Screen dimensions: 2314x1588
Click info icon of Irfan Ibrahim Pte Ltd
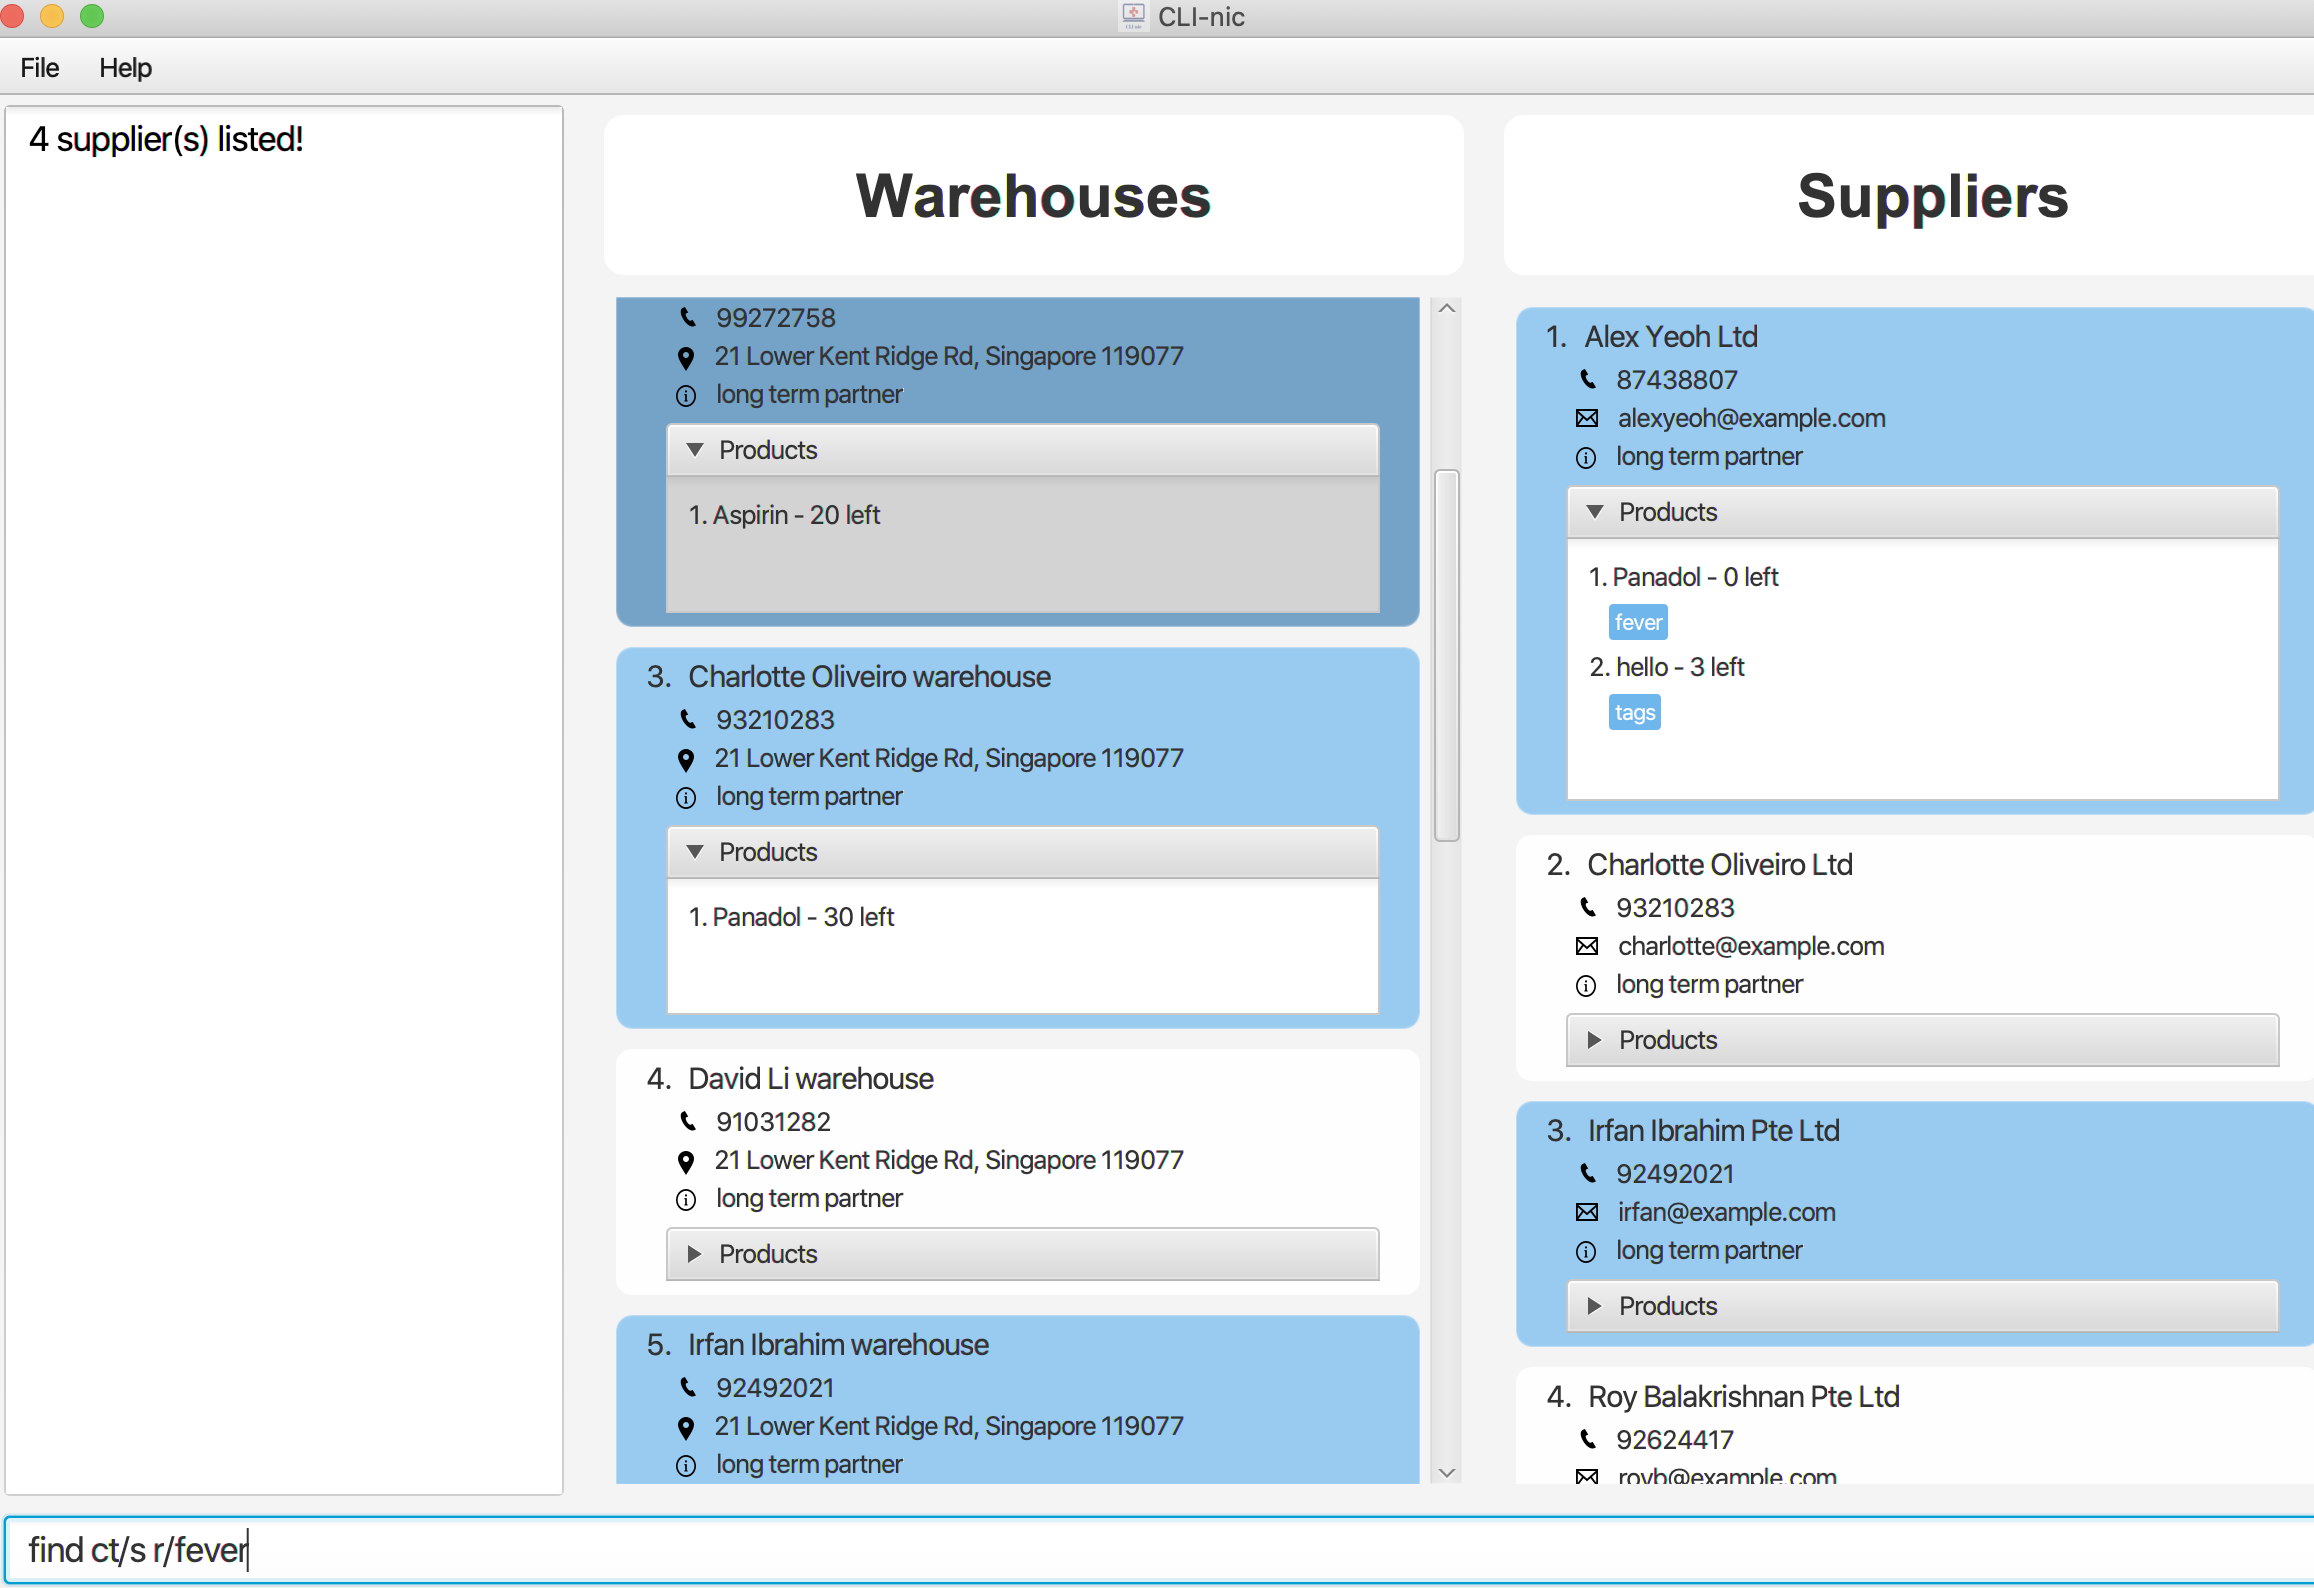click(1586, 1251)
